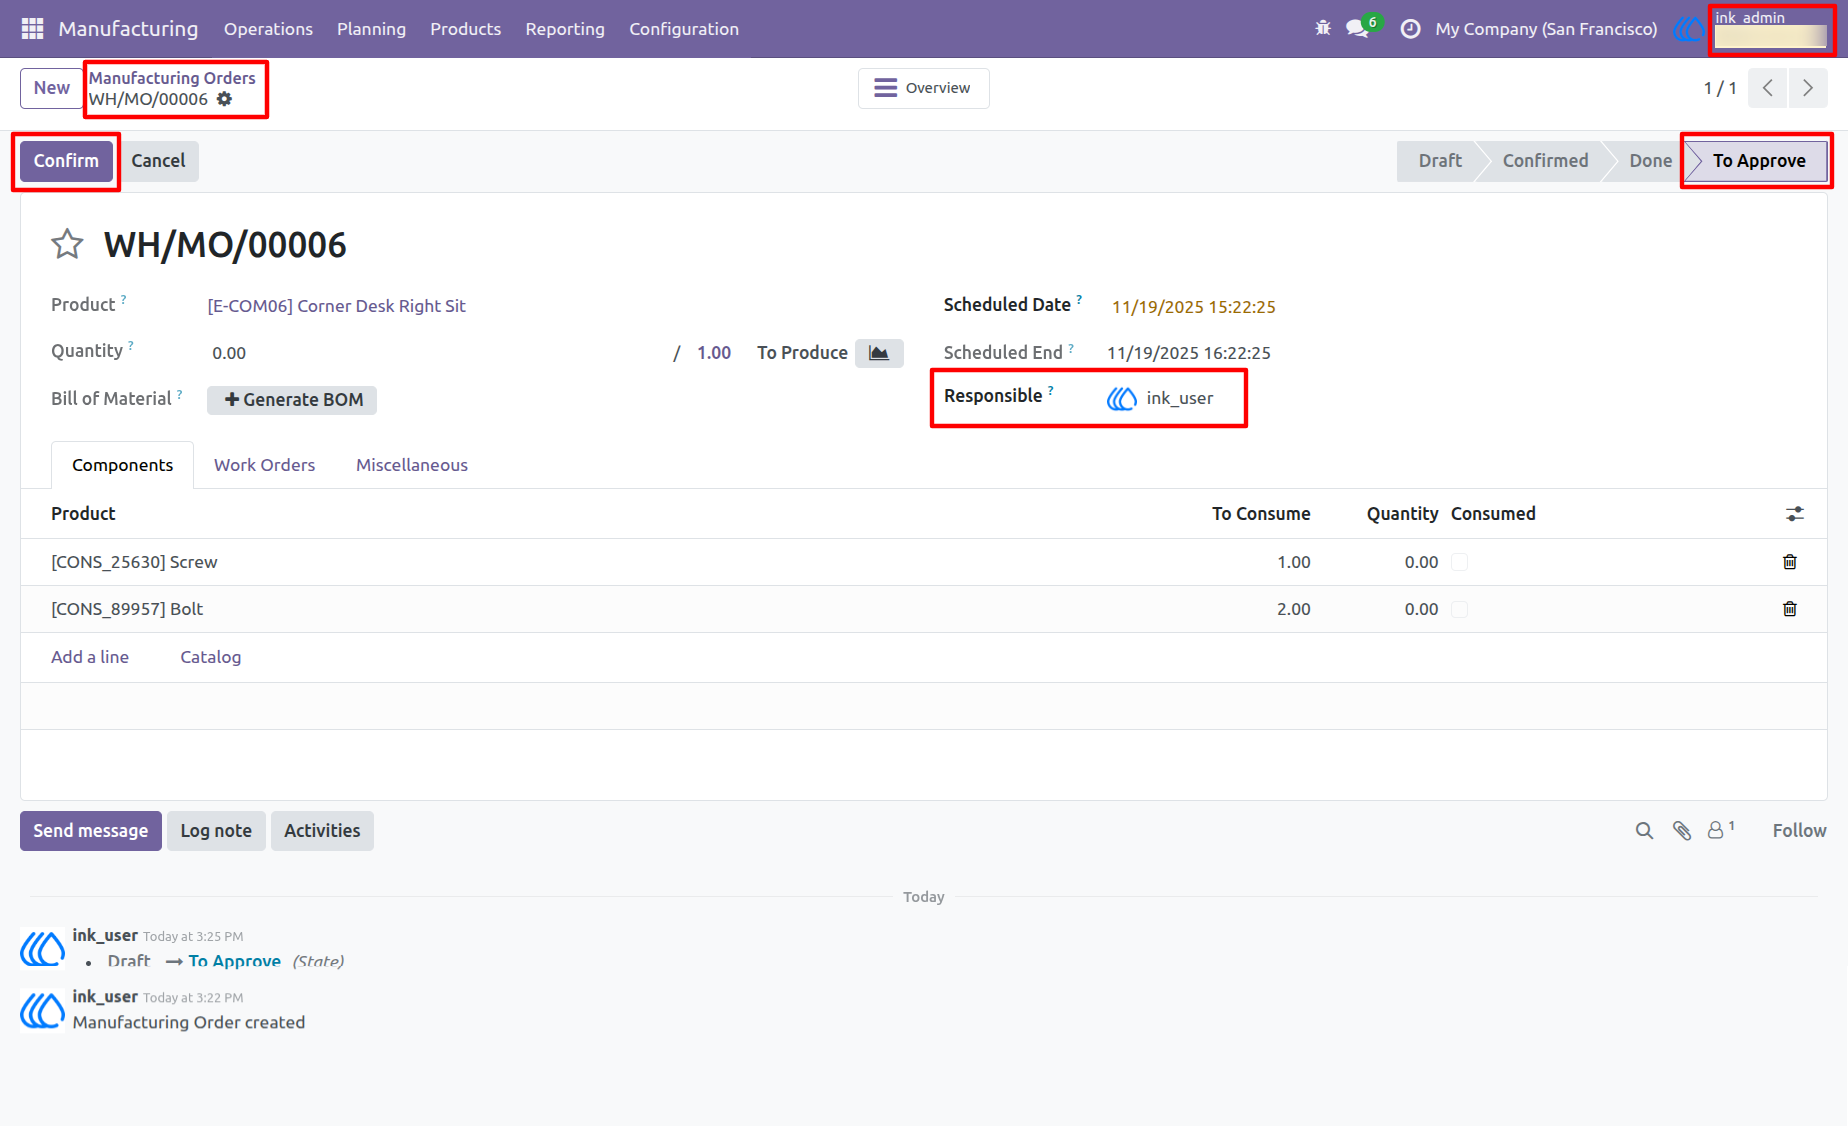Open the attachments paperclip icon

tap(1682, 831)
